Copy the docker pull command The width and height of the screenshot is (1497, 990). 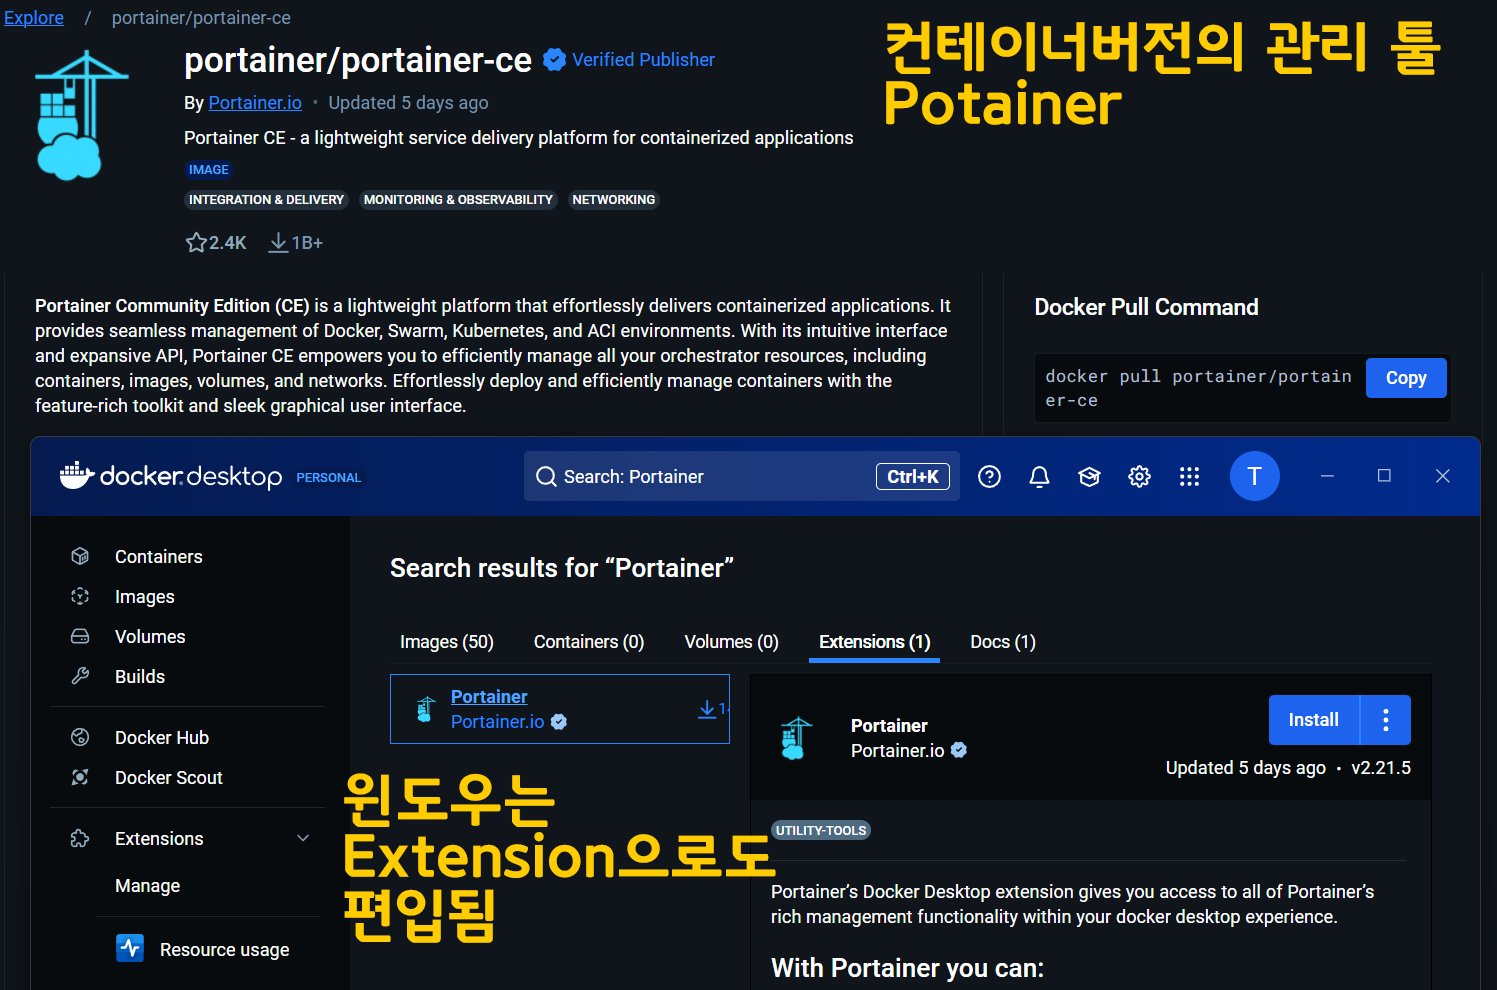tap(1406, 378)
